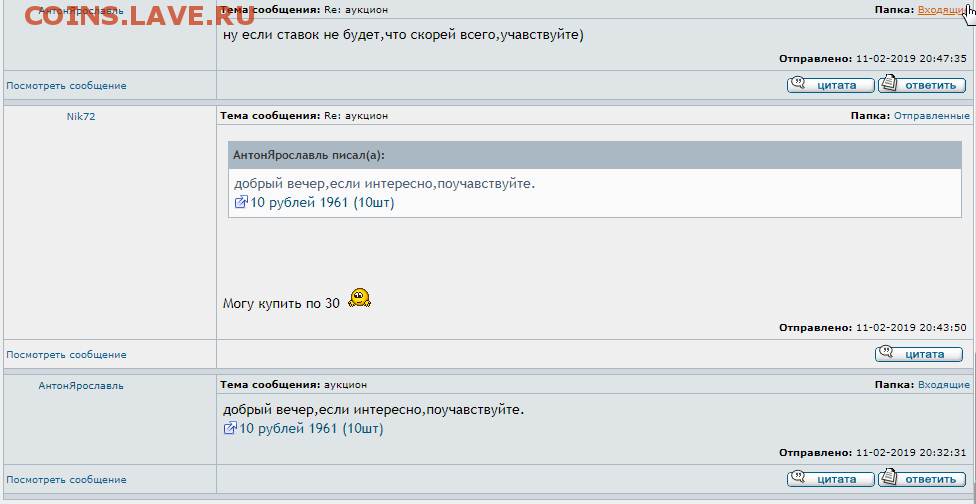This screenshot has height=504, width=976.
Task: Reply to the top message from АнтонЯрославль
Action: (921, 85)
